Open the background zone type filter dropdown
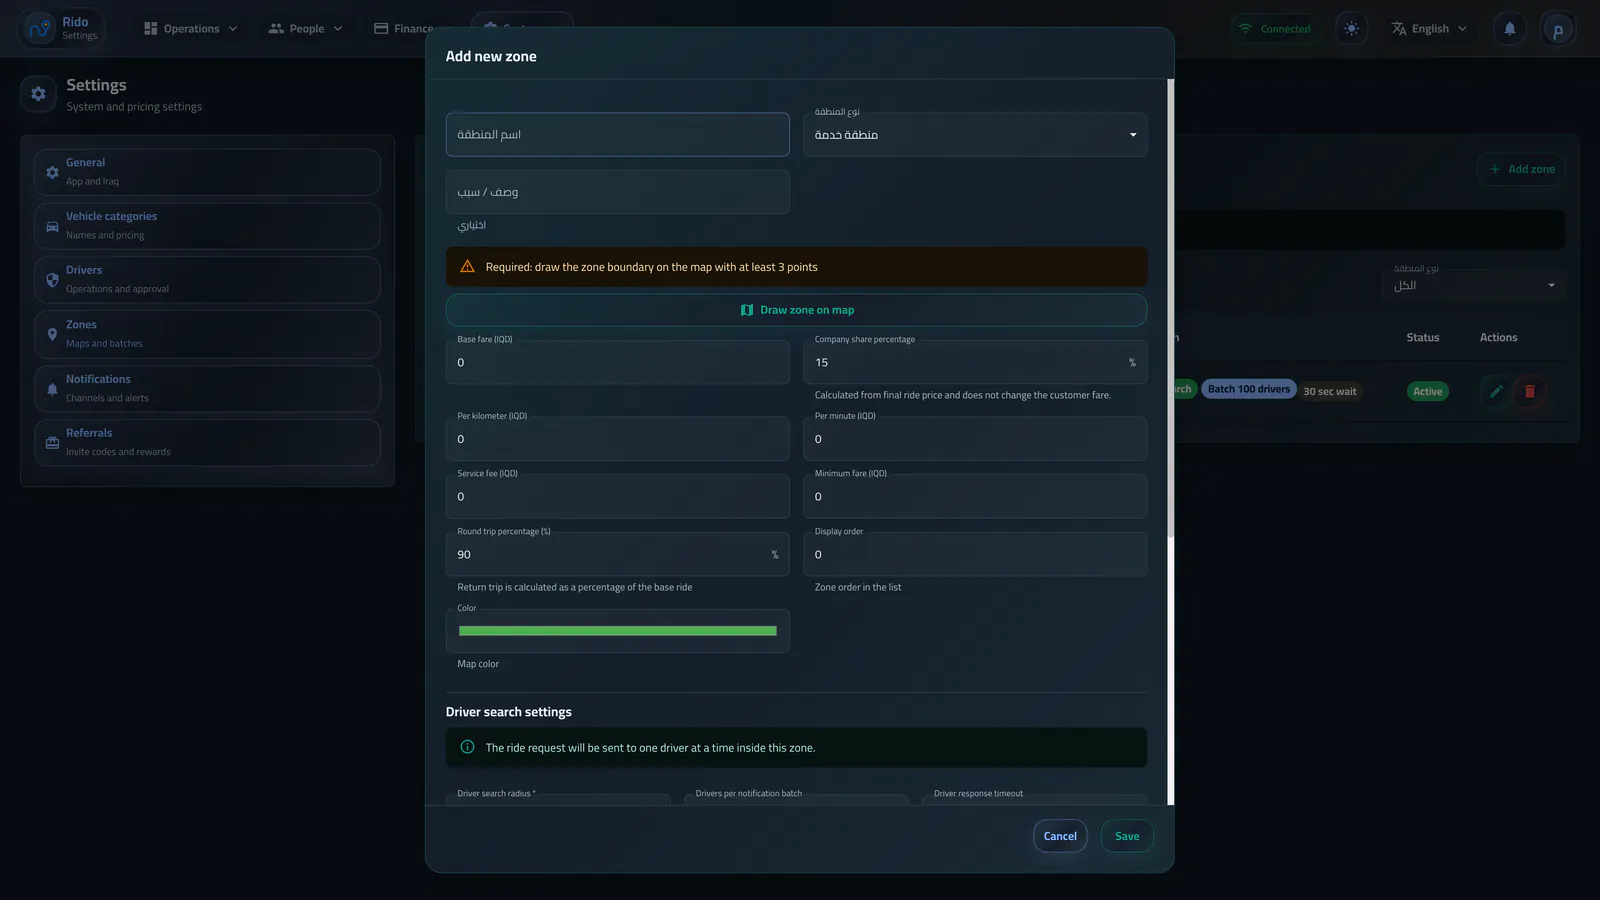 click(1474, 285)
